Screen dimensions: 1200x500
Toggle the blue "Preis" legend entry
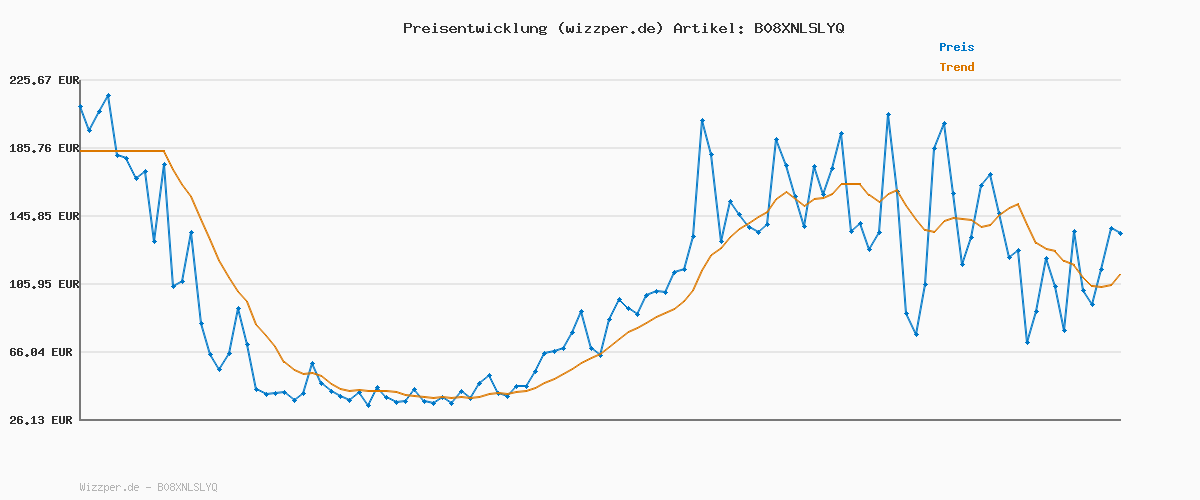956,47
